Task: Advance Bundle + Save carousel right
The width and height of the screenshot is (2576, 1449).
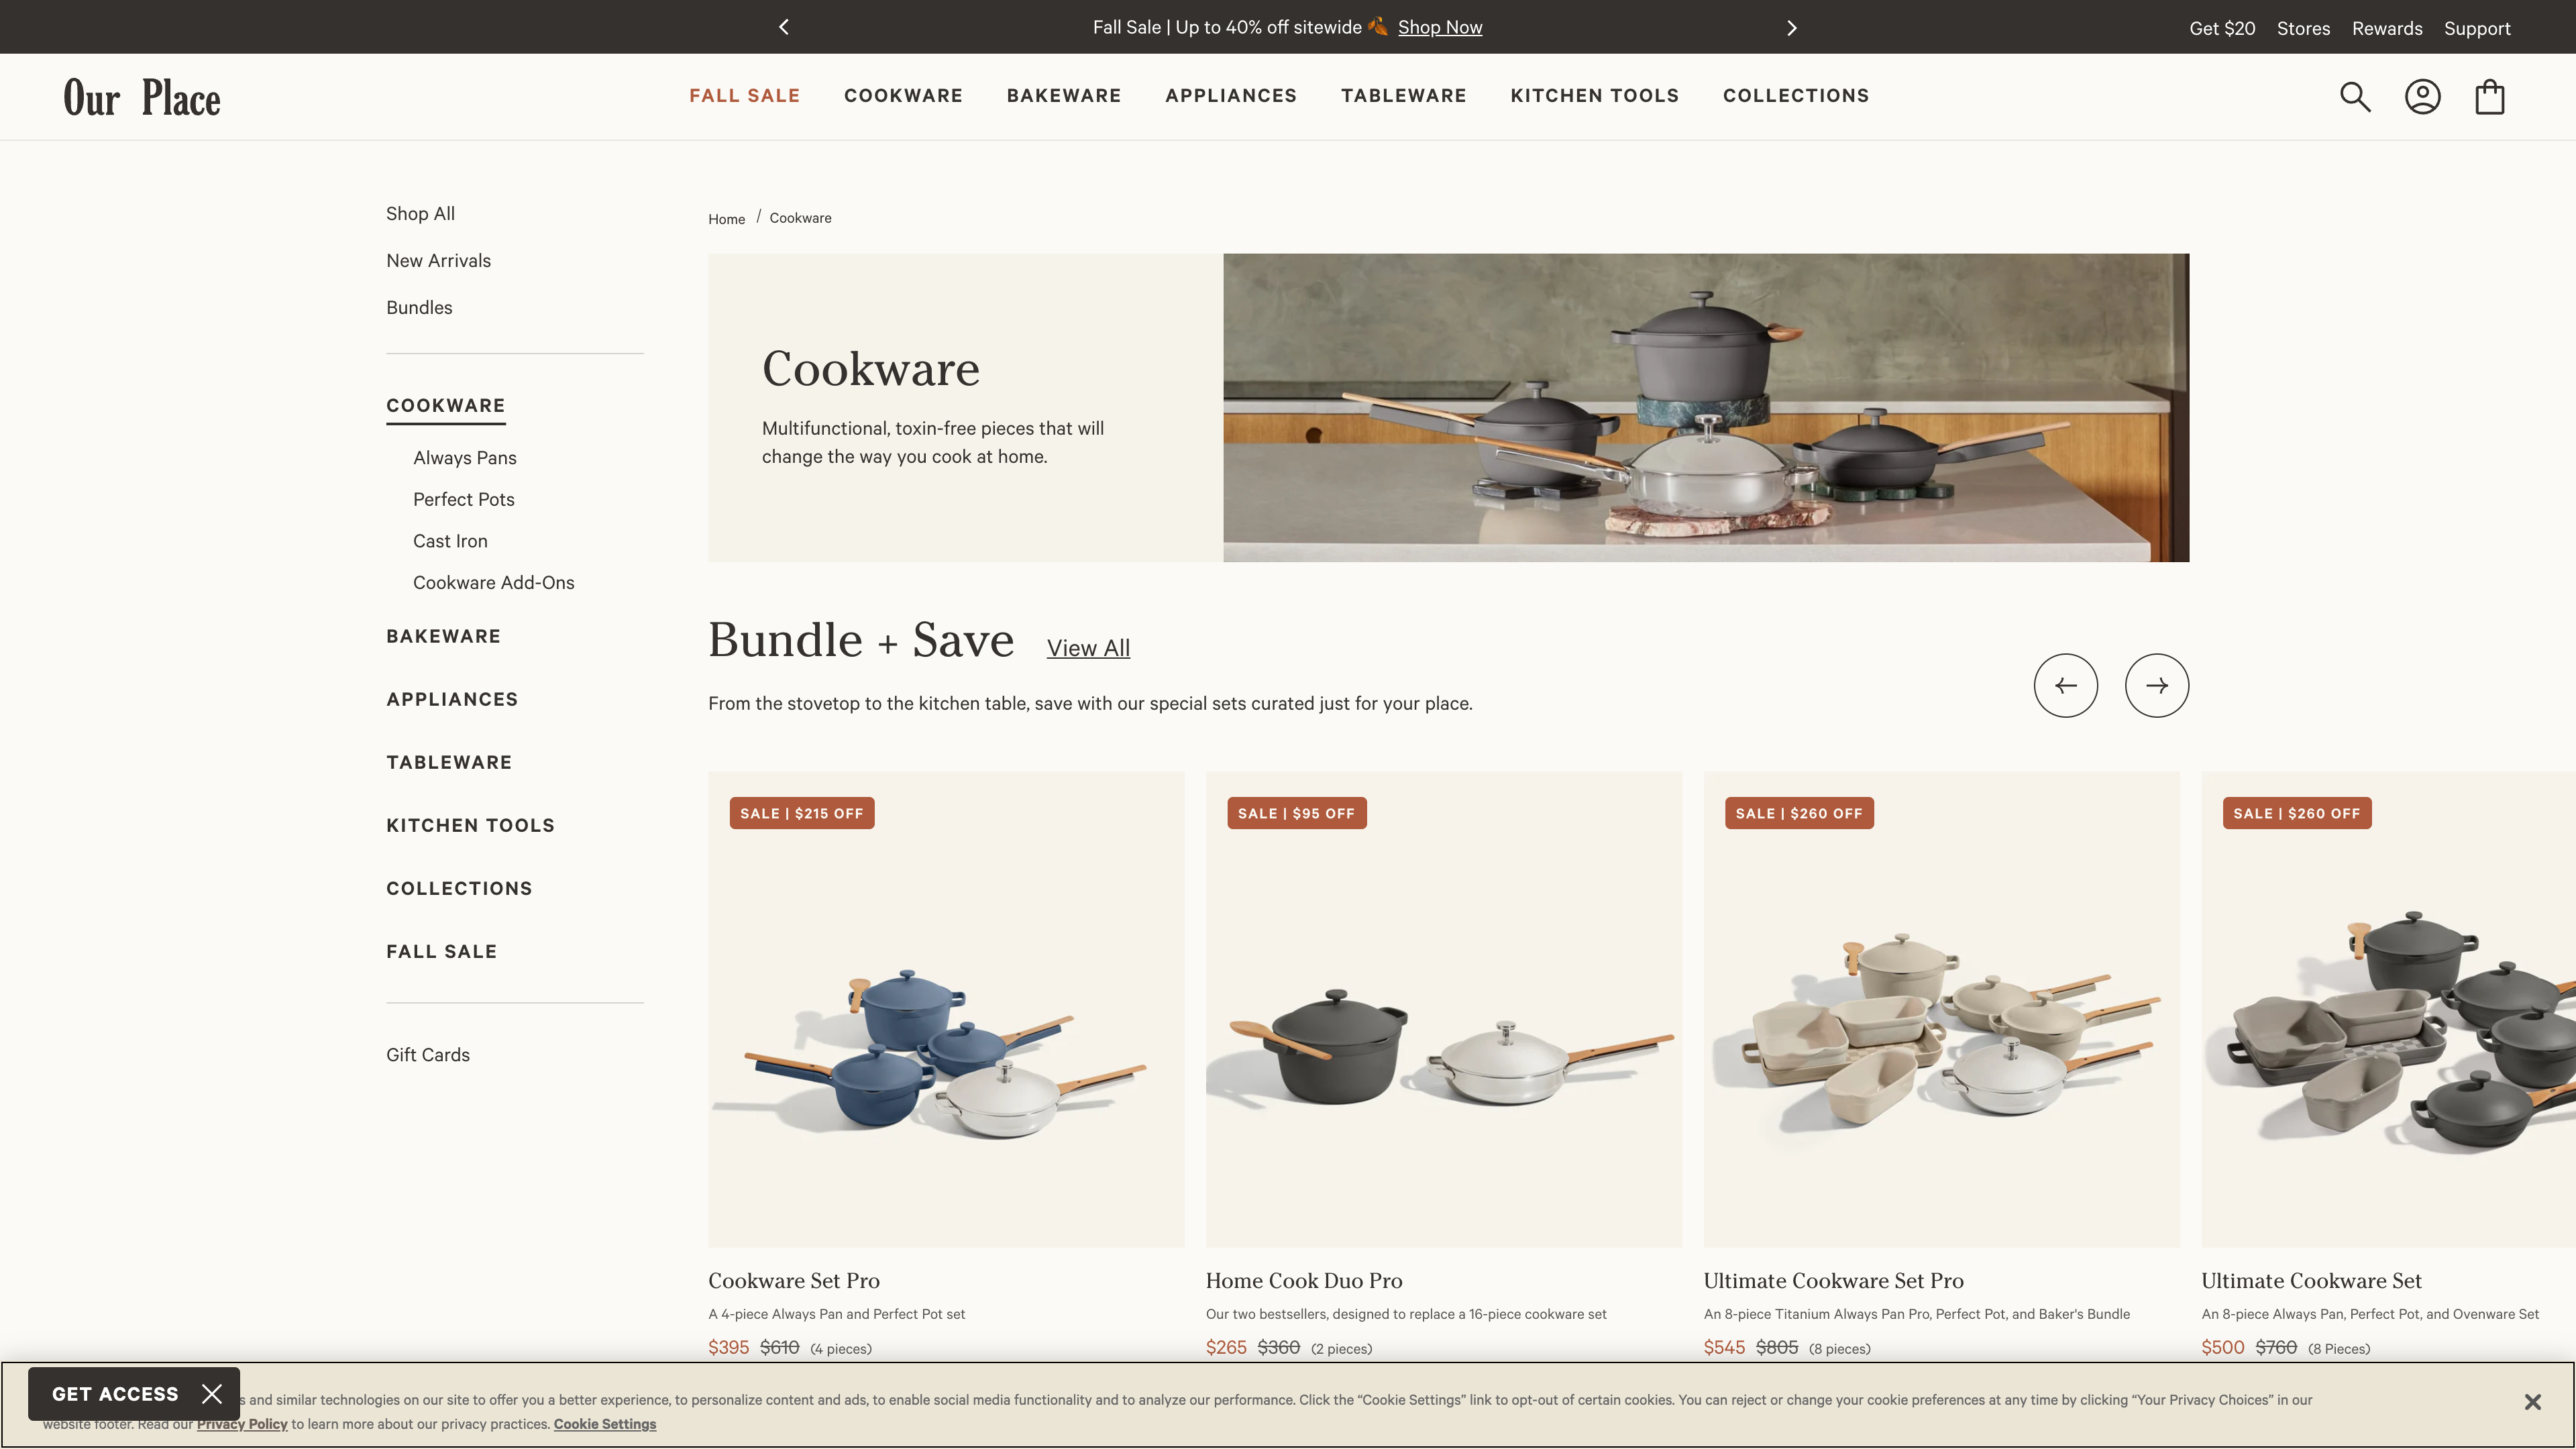Action: pyautogui.click(x=2156, y=685)
